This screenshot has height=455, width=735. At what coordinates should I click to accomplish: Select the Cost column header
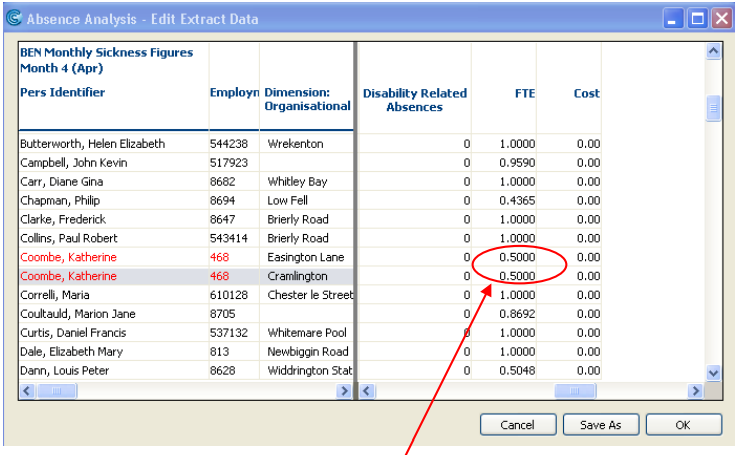coord(586,93)
